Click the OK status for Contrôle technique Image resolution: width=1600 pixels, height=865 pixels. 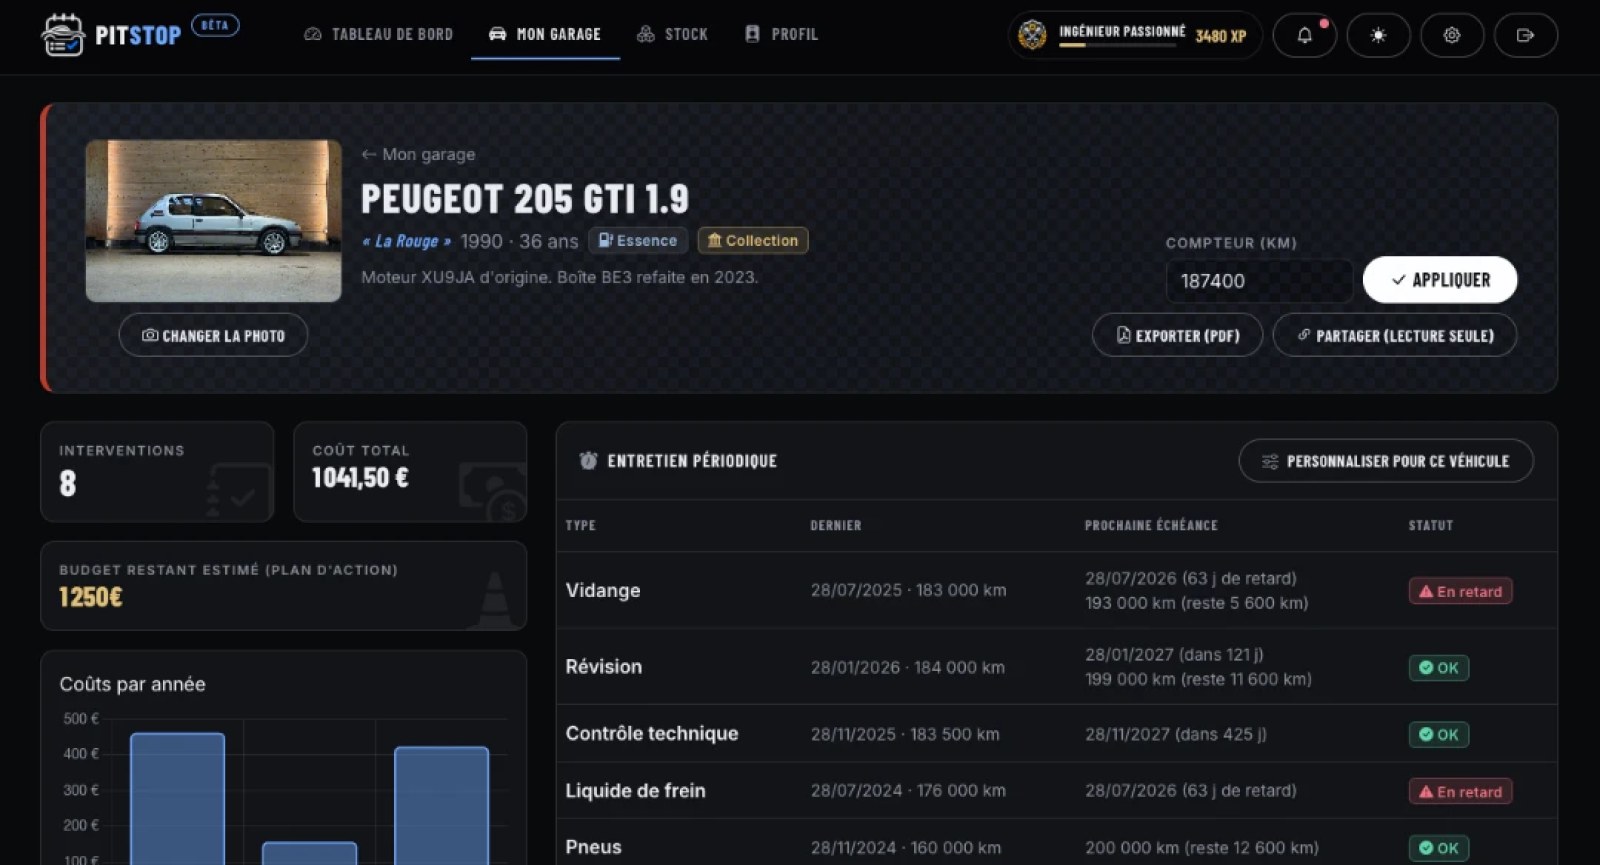pyautogui.click(x=1438, y=735)
